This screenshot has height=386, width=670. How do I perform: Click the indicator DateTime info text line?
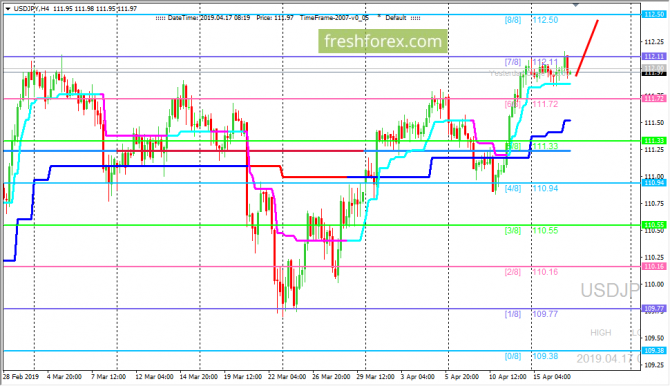tap(288, 18)
